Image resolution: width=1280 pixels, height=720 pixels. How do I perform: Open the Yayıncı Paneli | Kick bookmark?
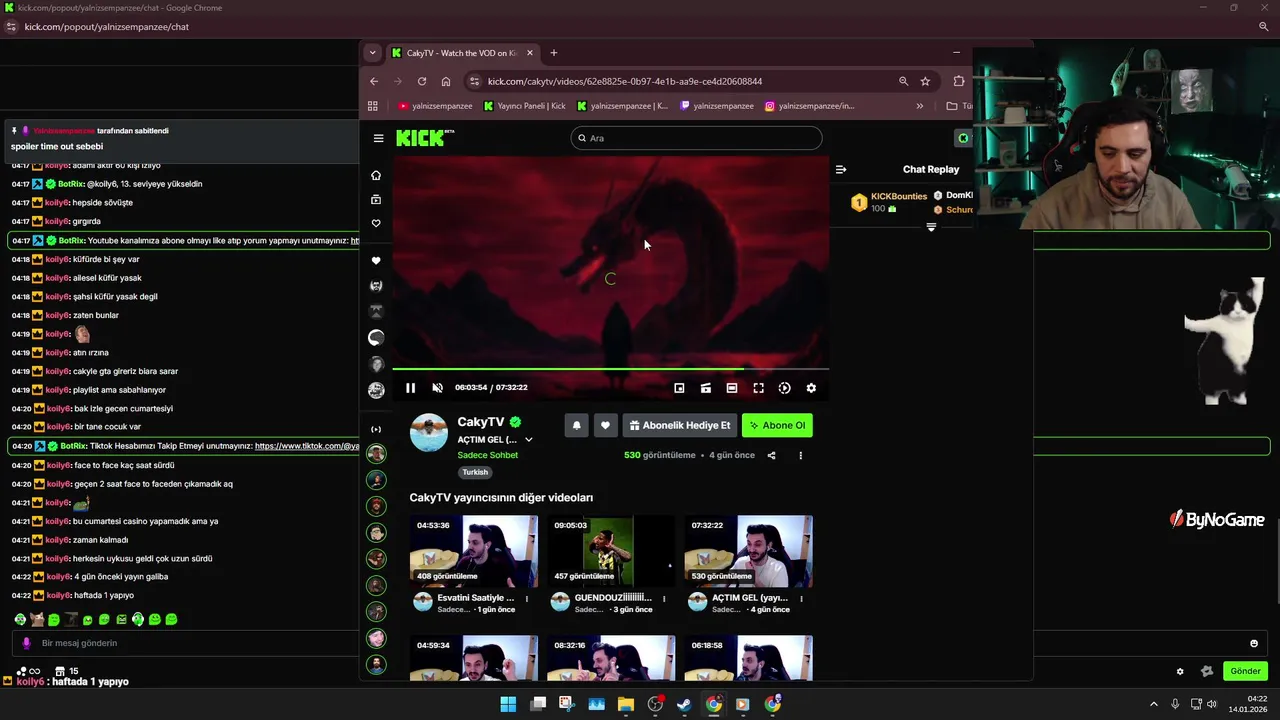pos(525,106)
